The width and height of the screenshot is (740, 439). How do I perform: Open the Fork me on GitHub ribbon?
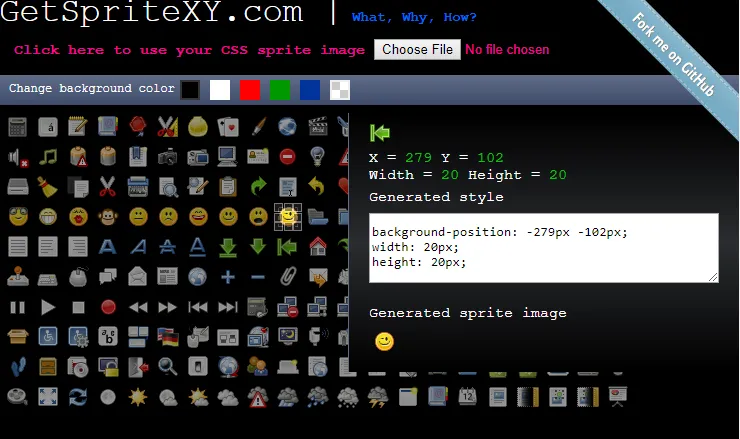click(x=673, y=55)
